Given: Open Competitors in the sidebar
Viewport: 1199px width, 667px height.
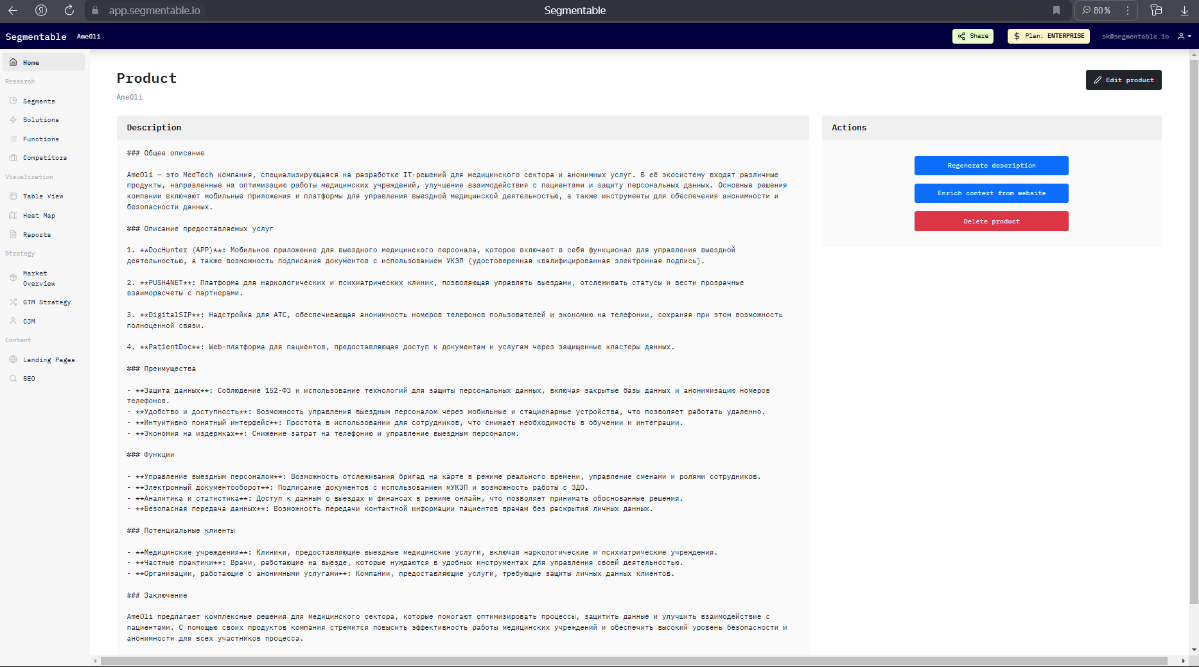Looking at the screenshot, I should [44, 158].
